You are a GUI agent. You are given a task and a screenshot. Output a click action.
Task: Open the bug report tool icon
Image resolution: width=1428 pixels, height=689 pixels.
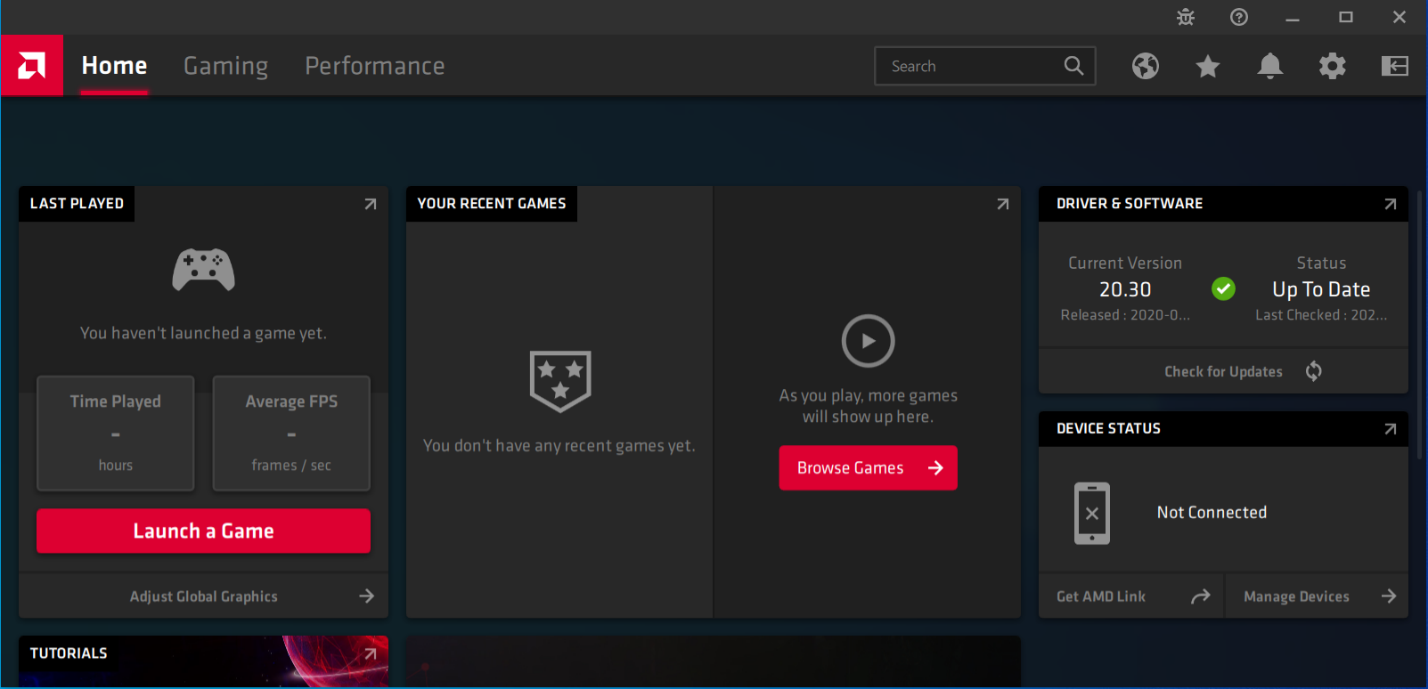coord(1186,17)
